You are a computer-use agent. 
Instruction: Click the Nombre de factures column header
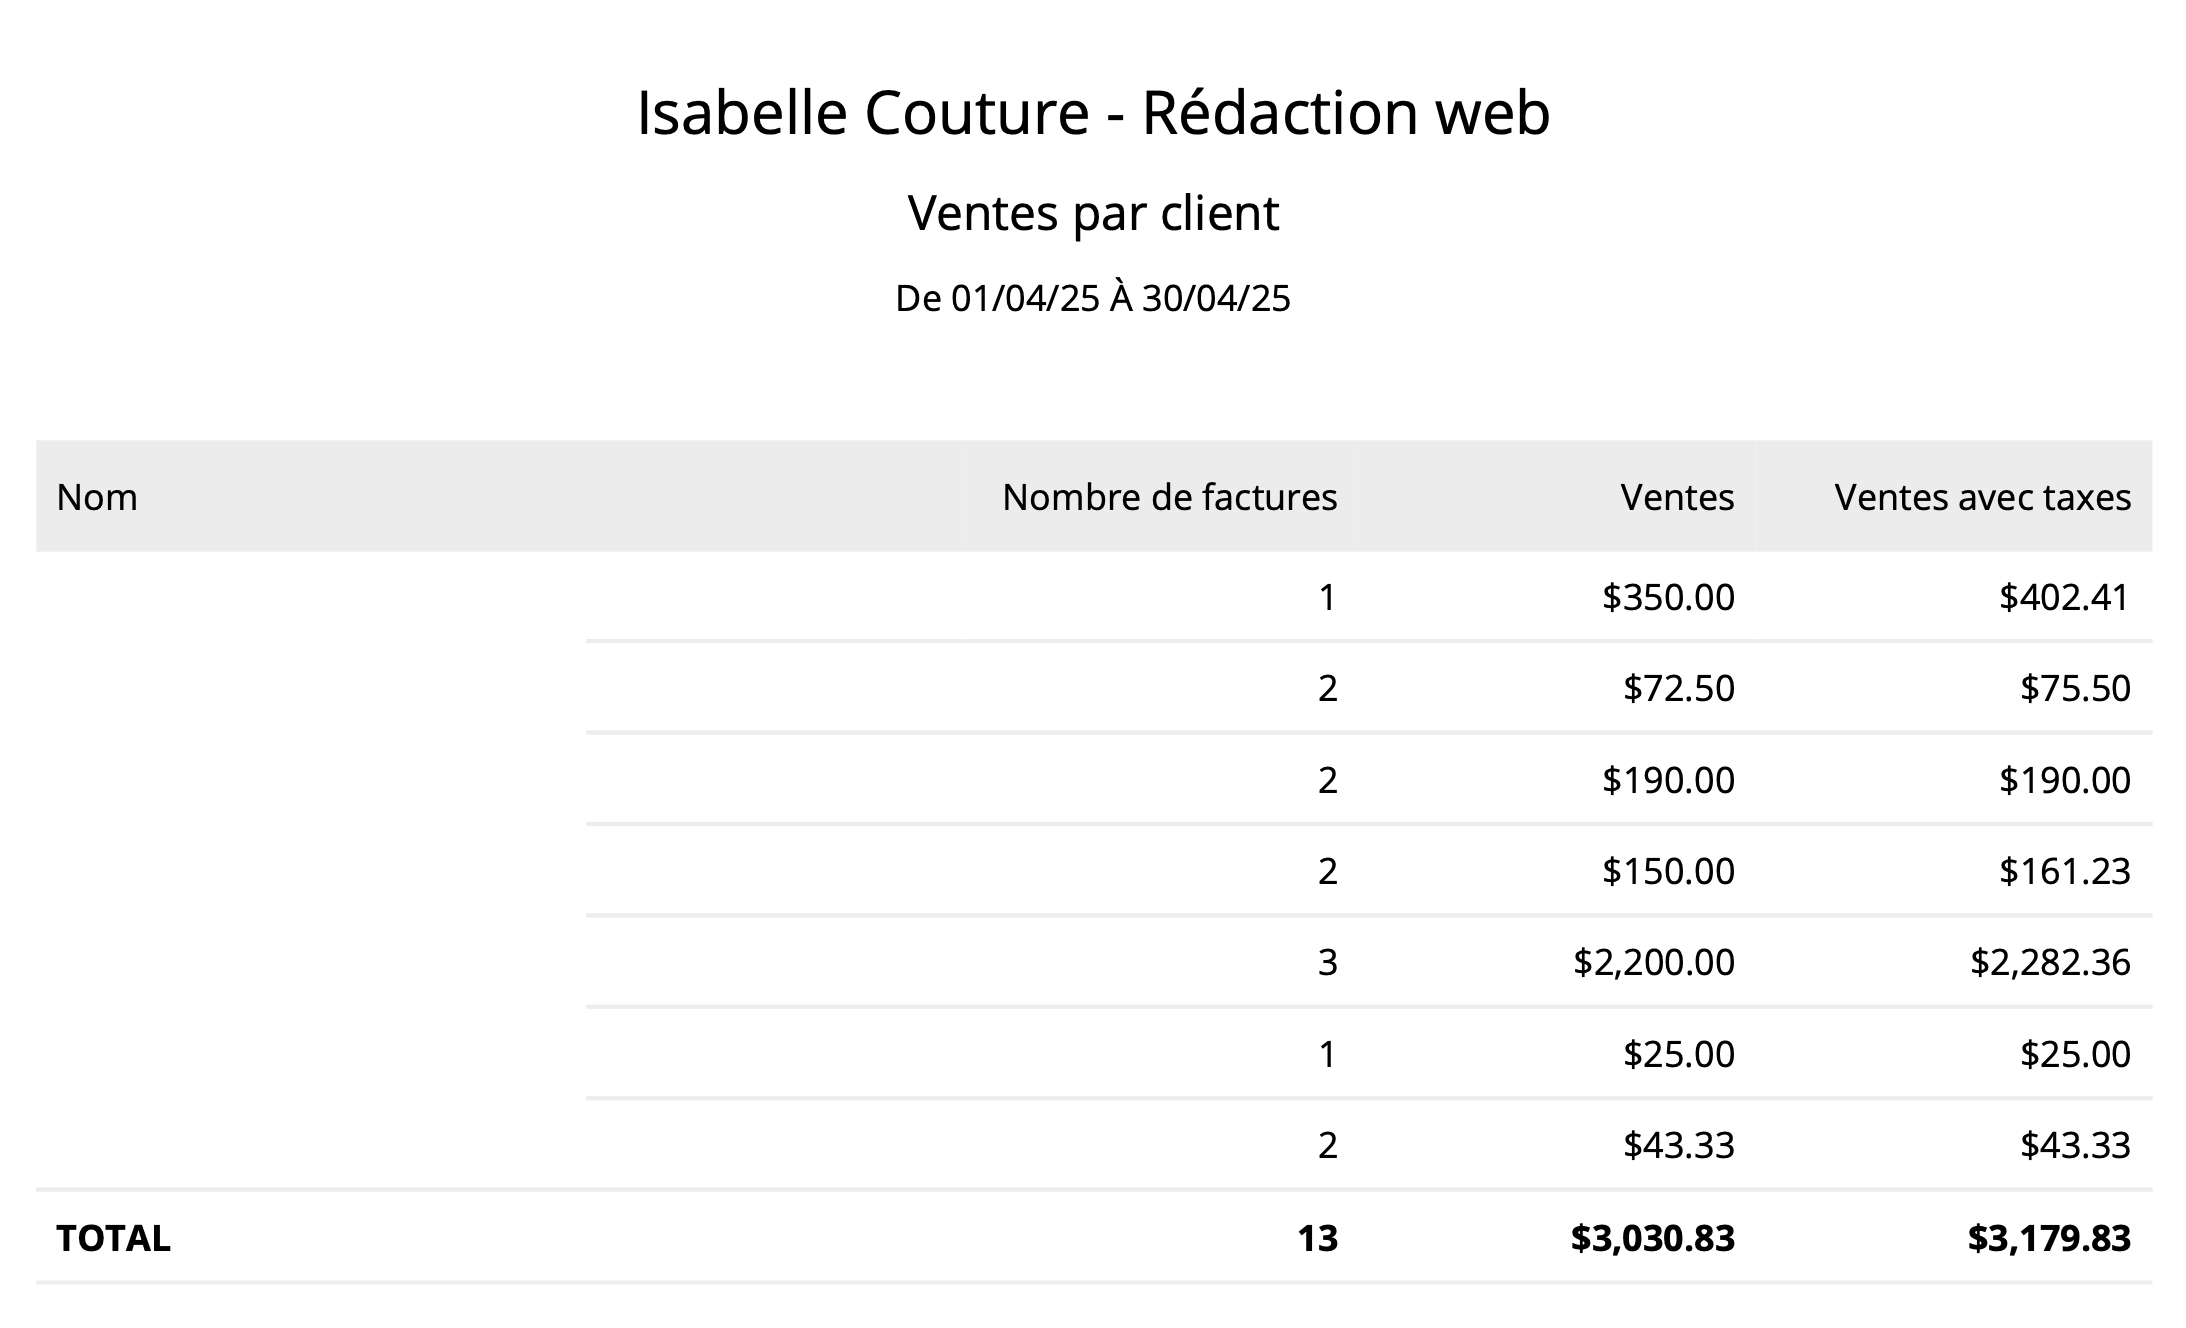point(1169,497)
